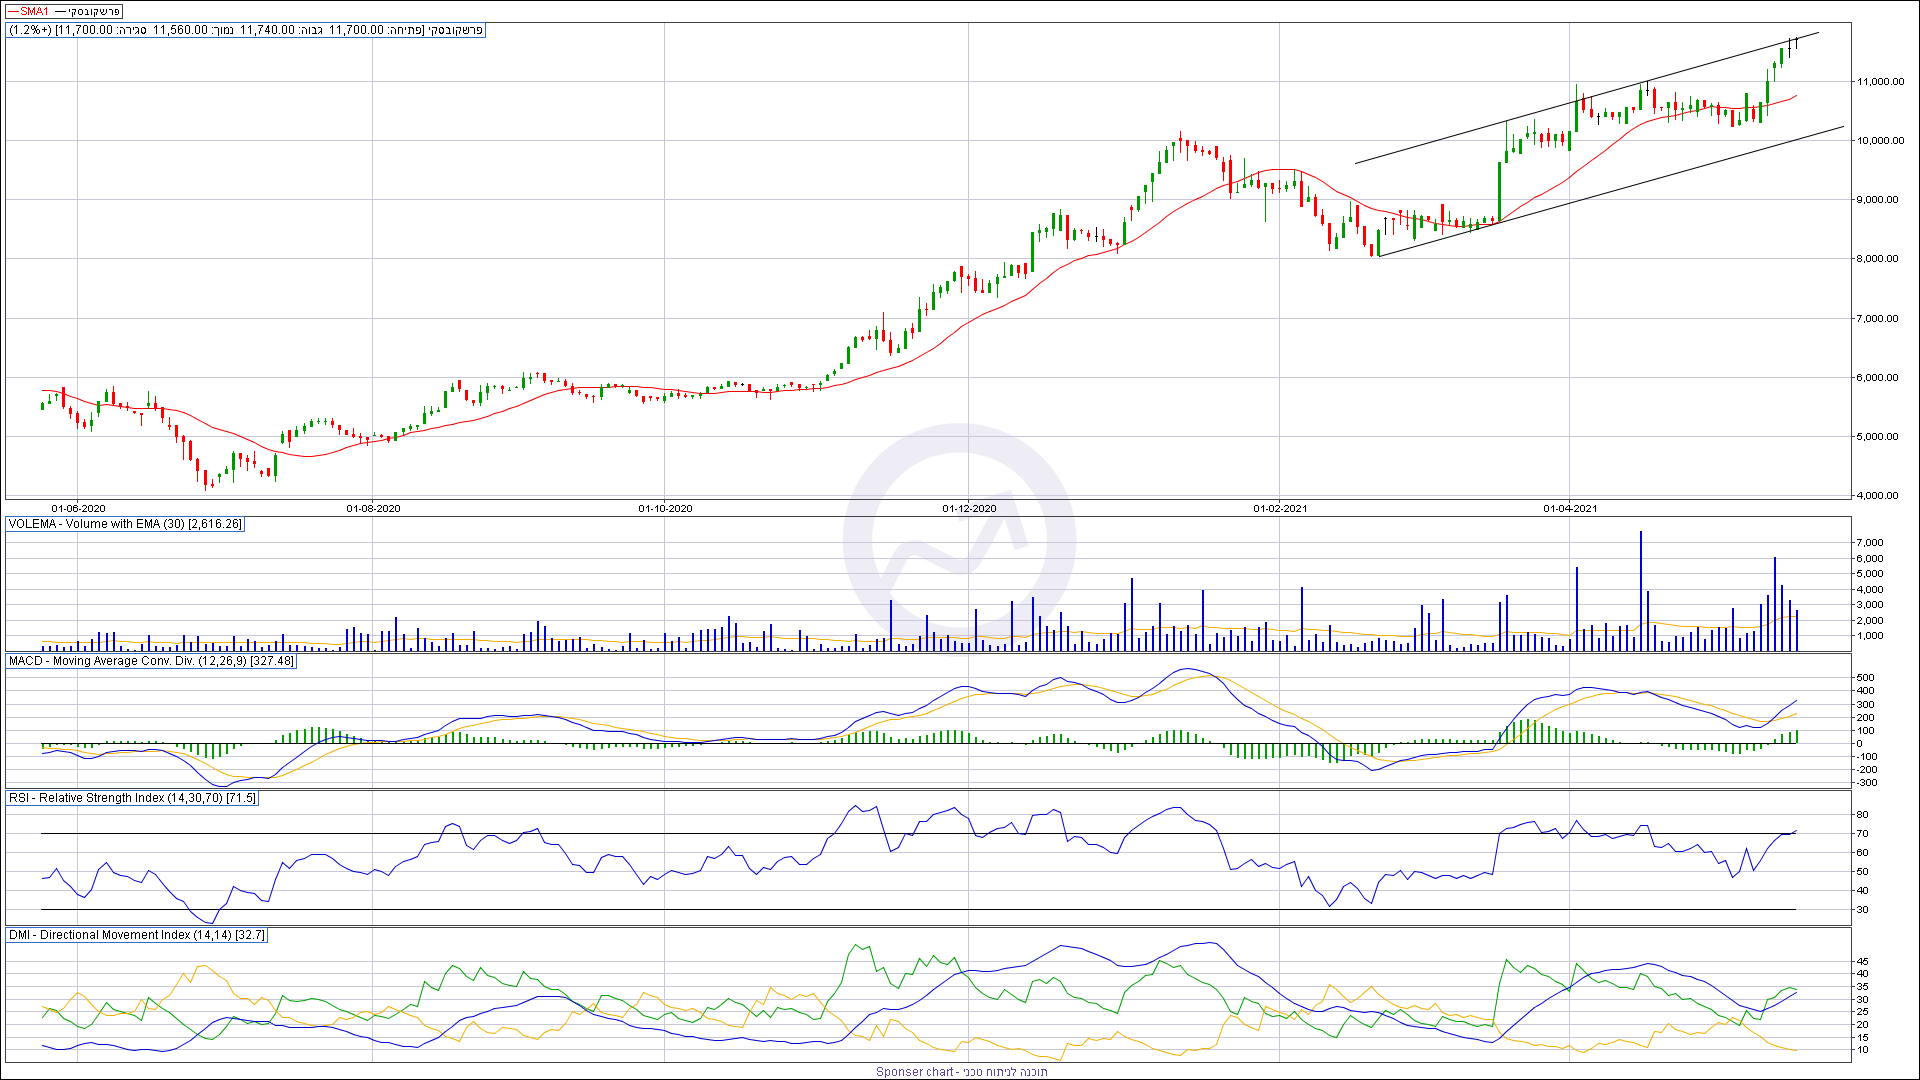Click the 01-06-2020 date axis marker
The image size is (1920, 1080).
tap(78, 509)
